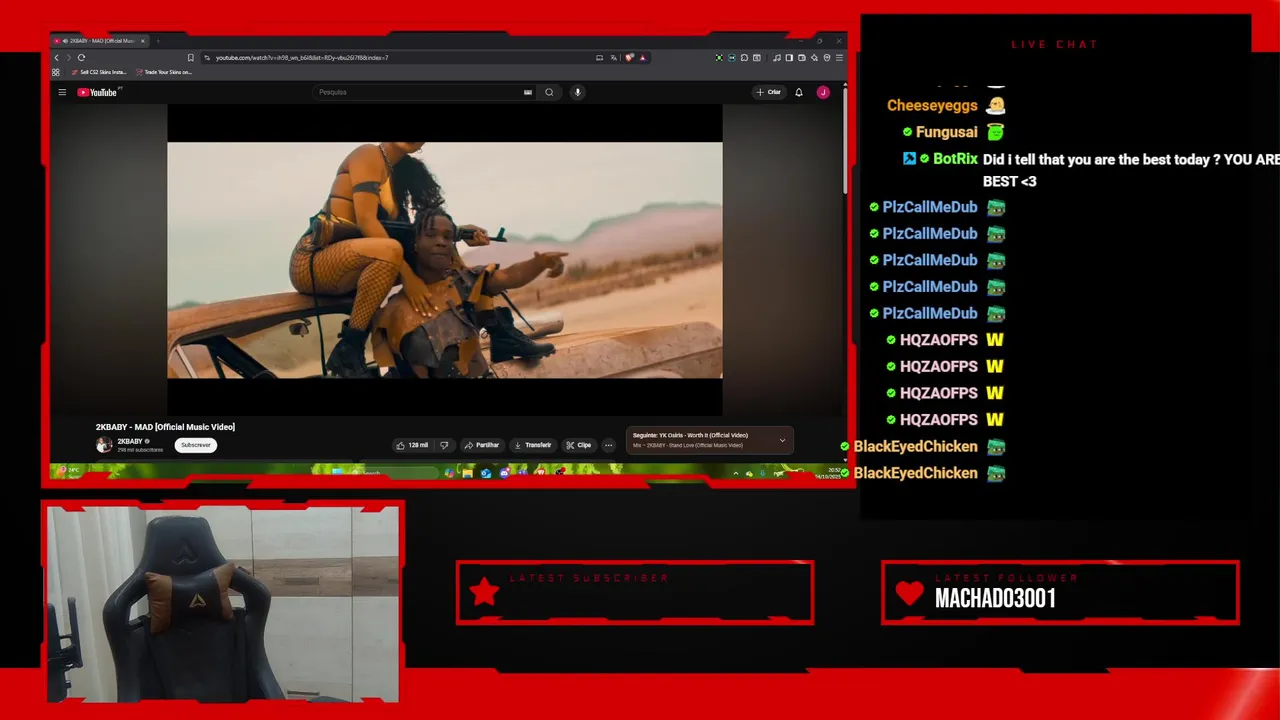1280x720 pixels.
Task: Like the video with 128 mil thumbs up
Action: (413, 445)
